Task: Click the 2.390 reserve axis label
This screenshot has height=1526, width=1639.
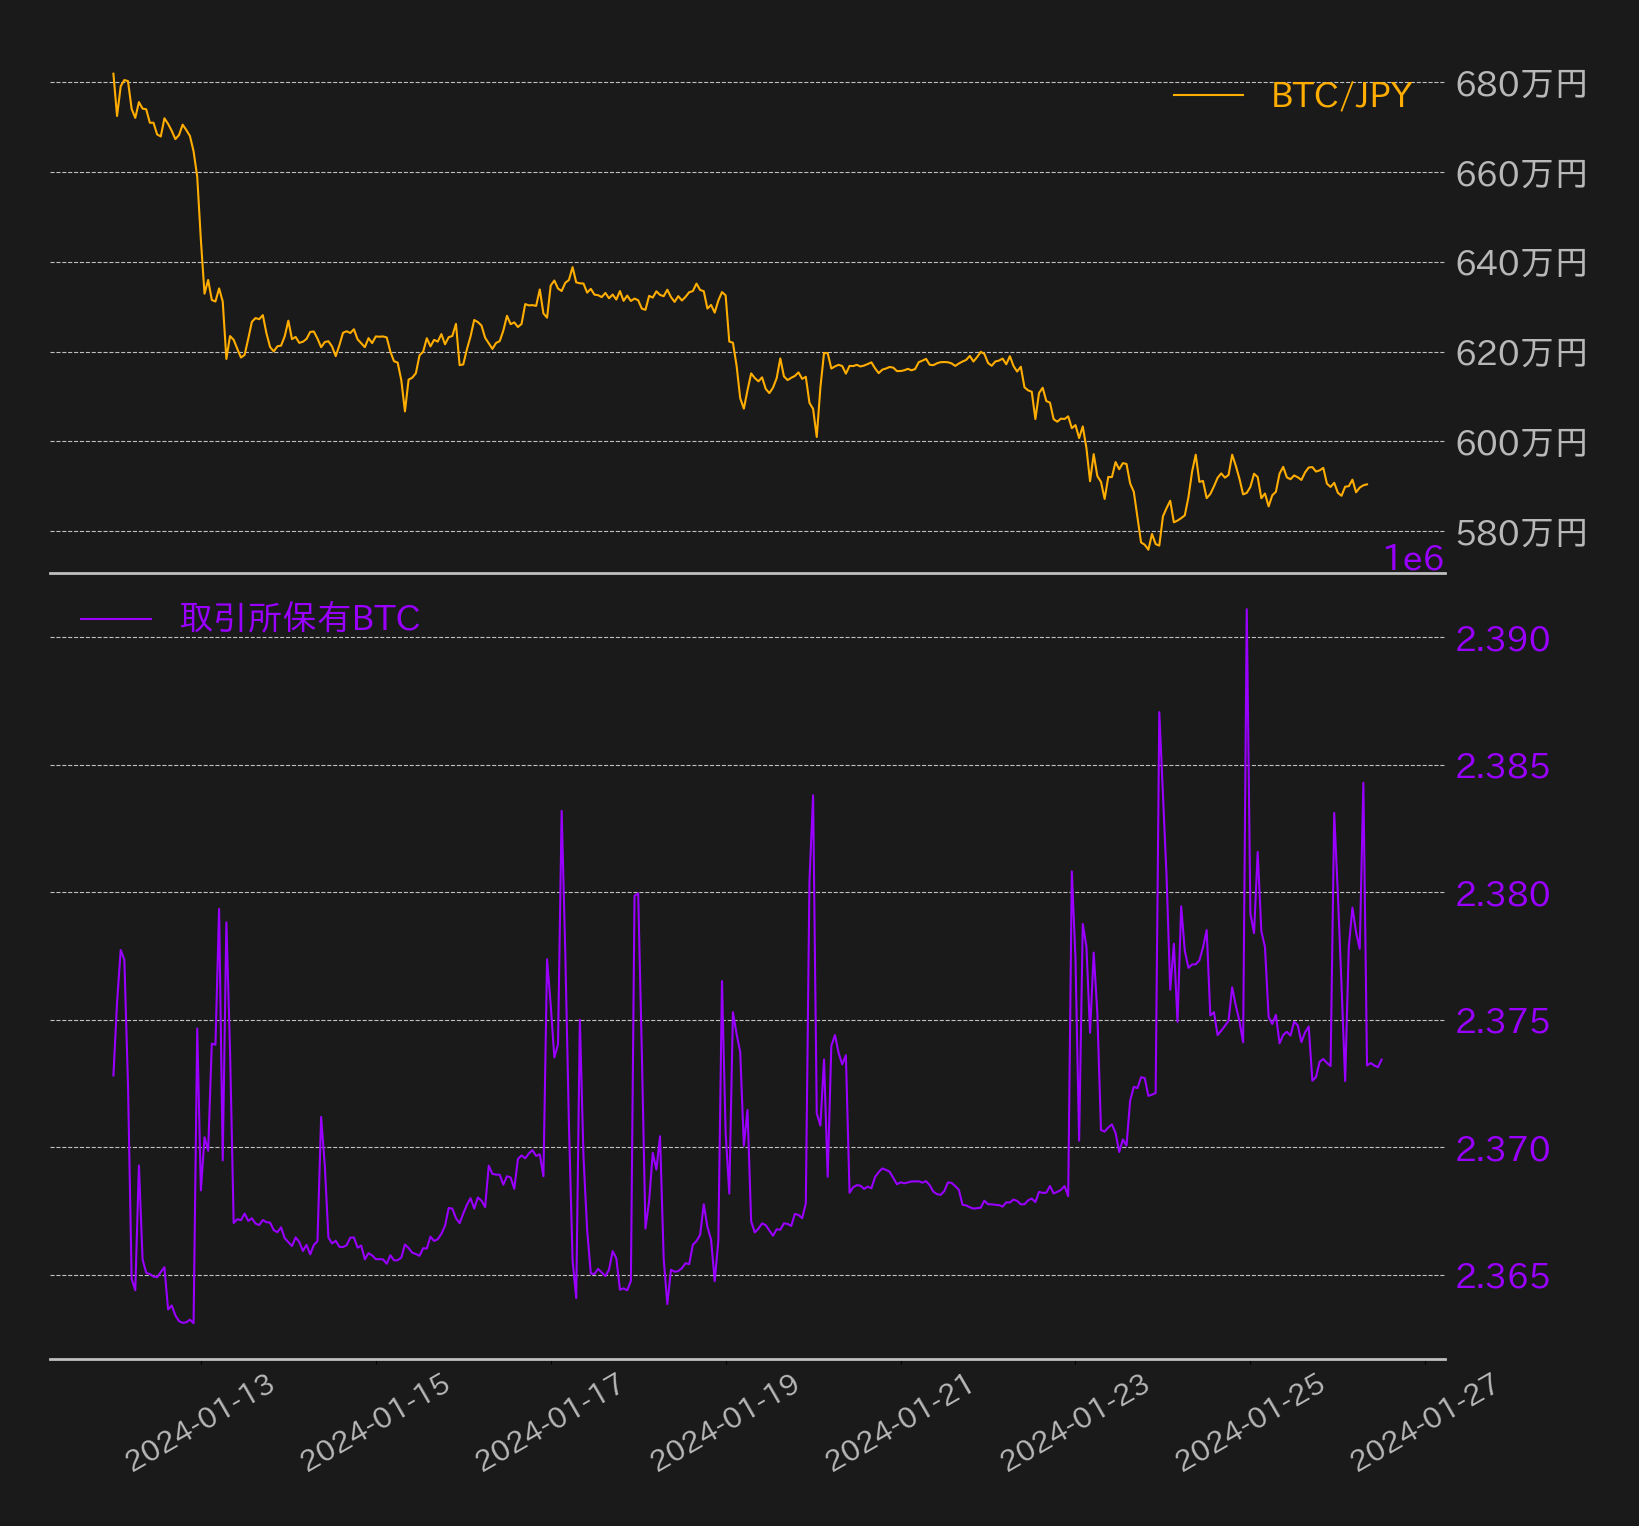Action: [x=1503, y=638]
